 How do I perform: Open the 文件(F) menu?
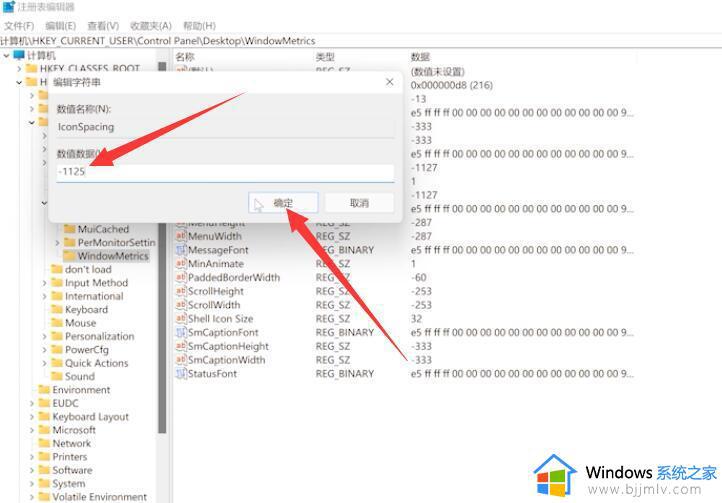point(19,26)
